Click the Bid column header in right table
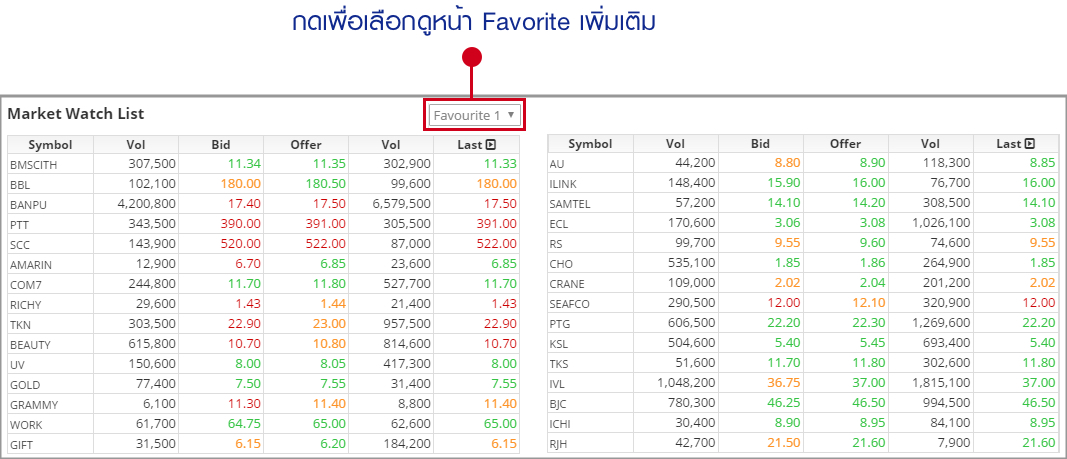The height and width of the screenshot is (459, 1067). click(760, 144)
